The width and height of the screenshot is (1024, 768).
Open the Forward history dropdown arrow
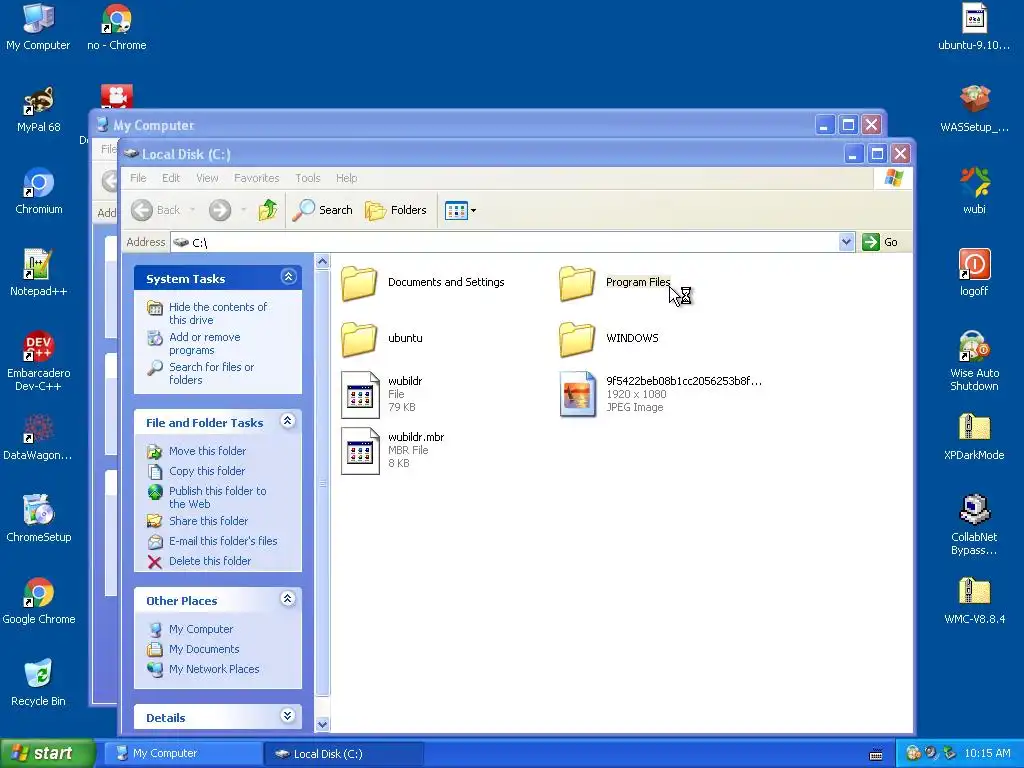click(244, 210)
